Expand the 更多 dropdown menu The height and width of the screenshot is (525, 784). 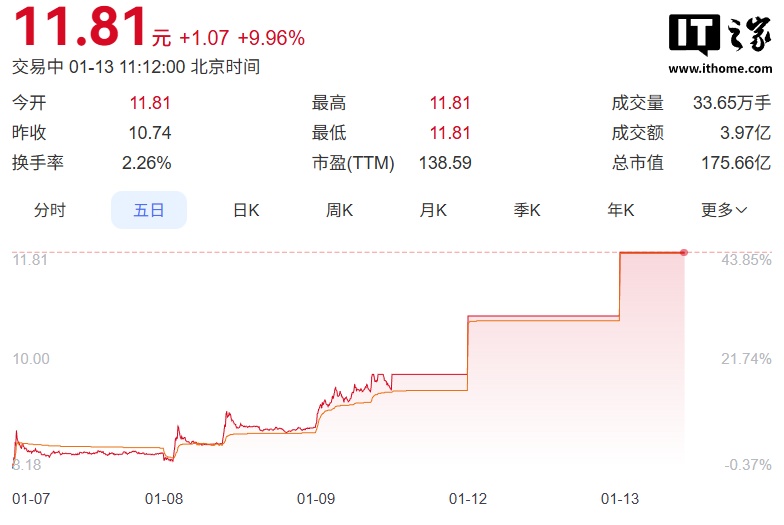pos(724,210)
